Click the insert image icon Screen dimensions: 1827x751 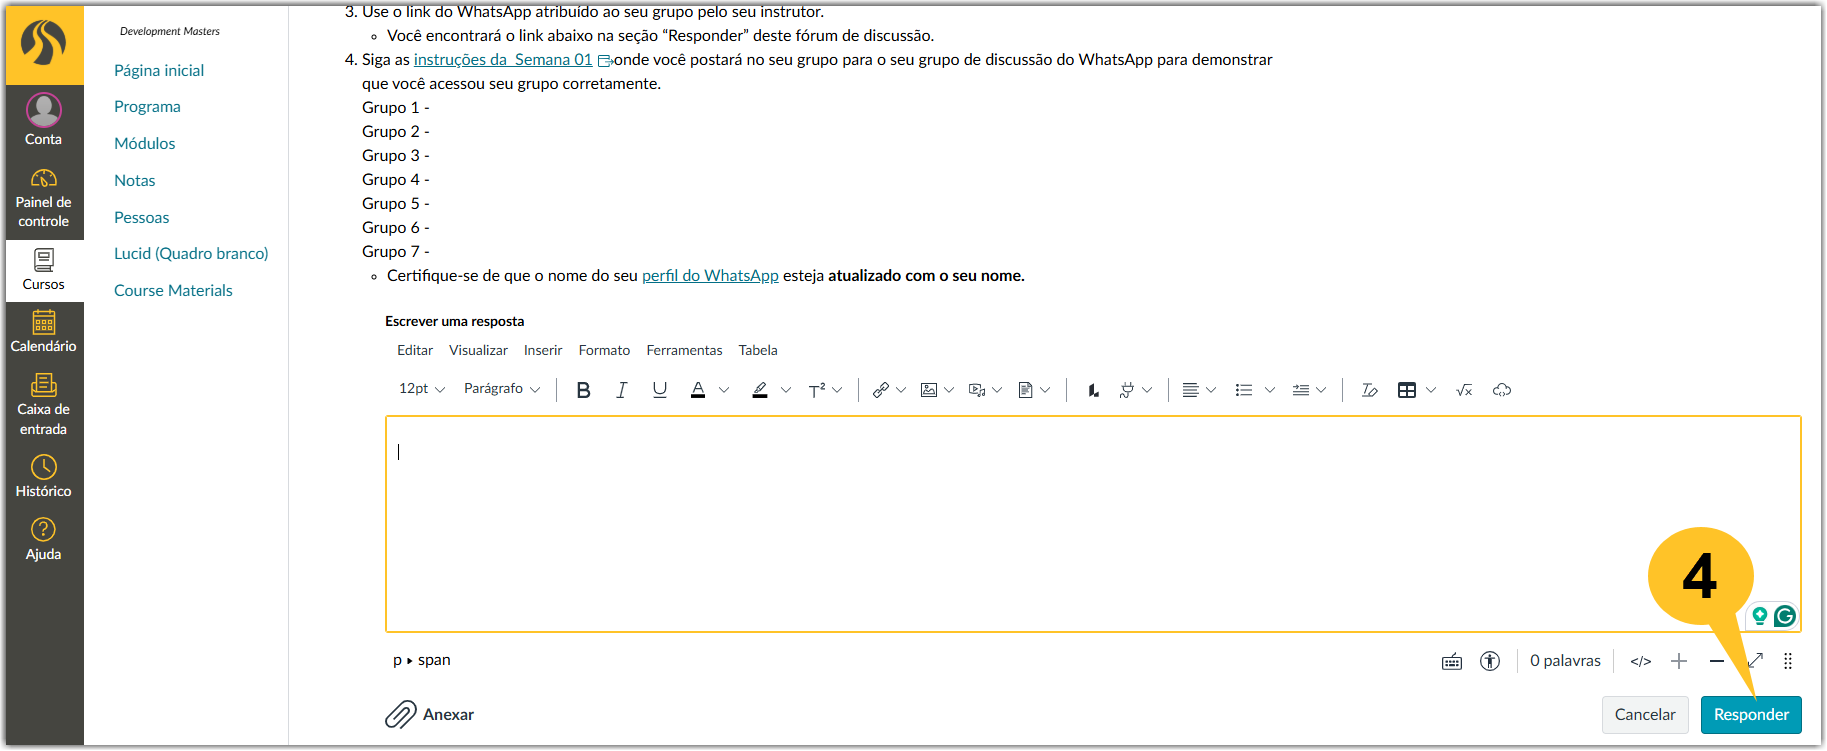[929, 390]
